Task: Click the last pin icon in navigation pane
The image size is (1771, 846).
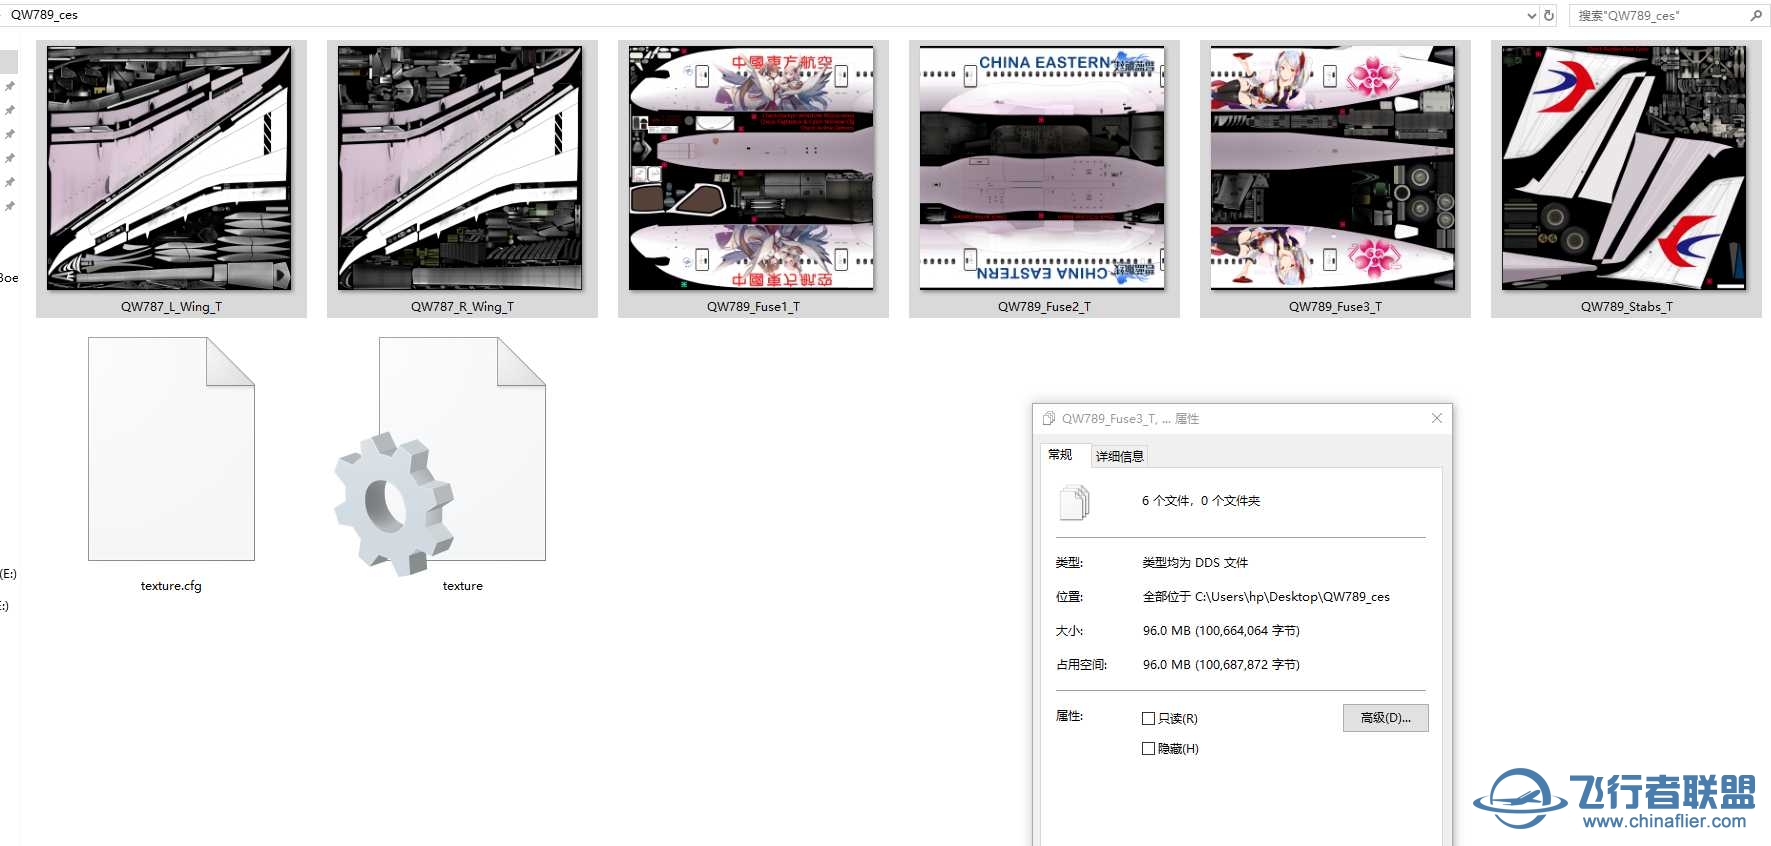Action: 10,206
